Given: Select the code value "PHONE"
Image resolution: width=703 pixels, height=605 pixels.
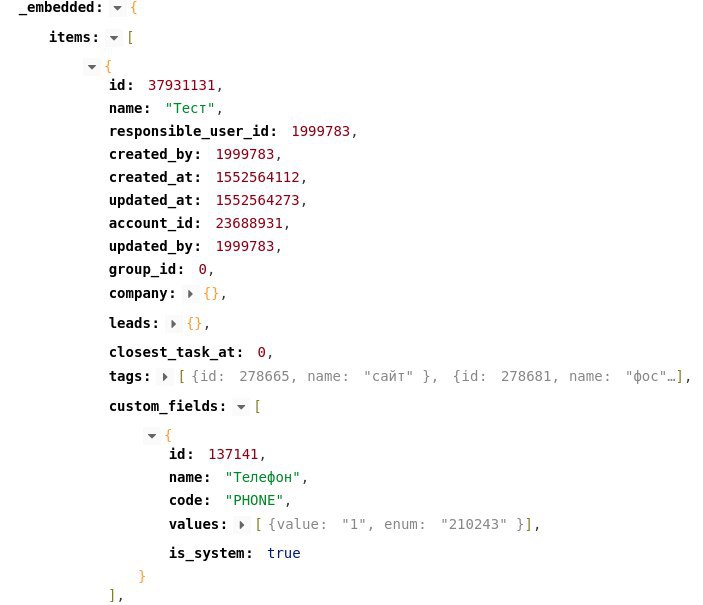Looking at the screenshot, I should (x=254, y=501).
